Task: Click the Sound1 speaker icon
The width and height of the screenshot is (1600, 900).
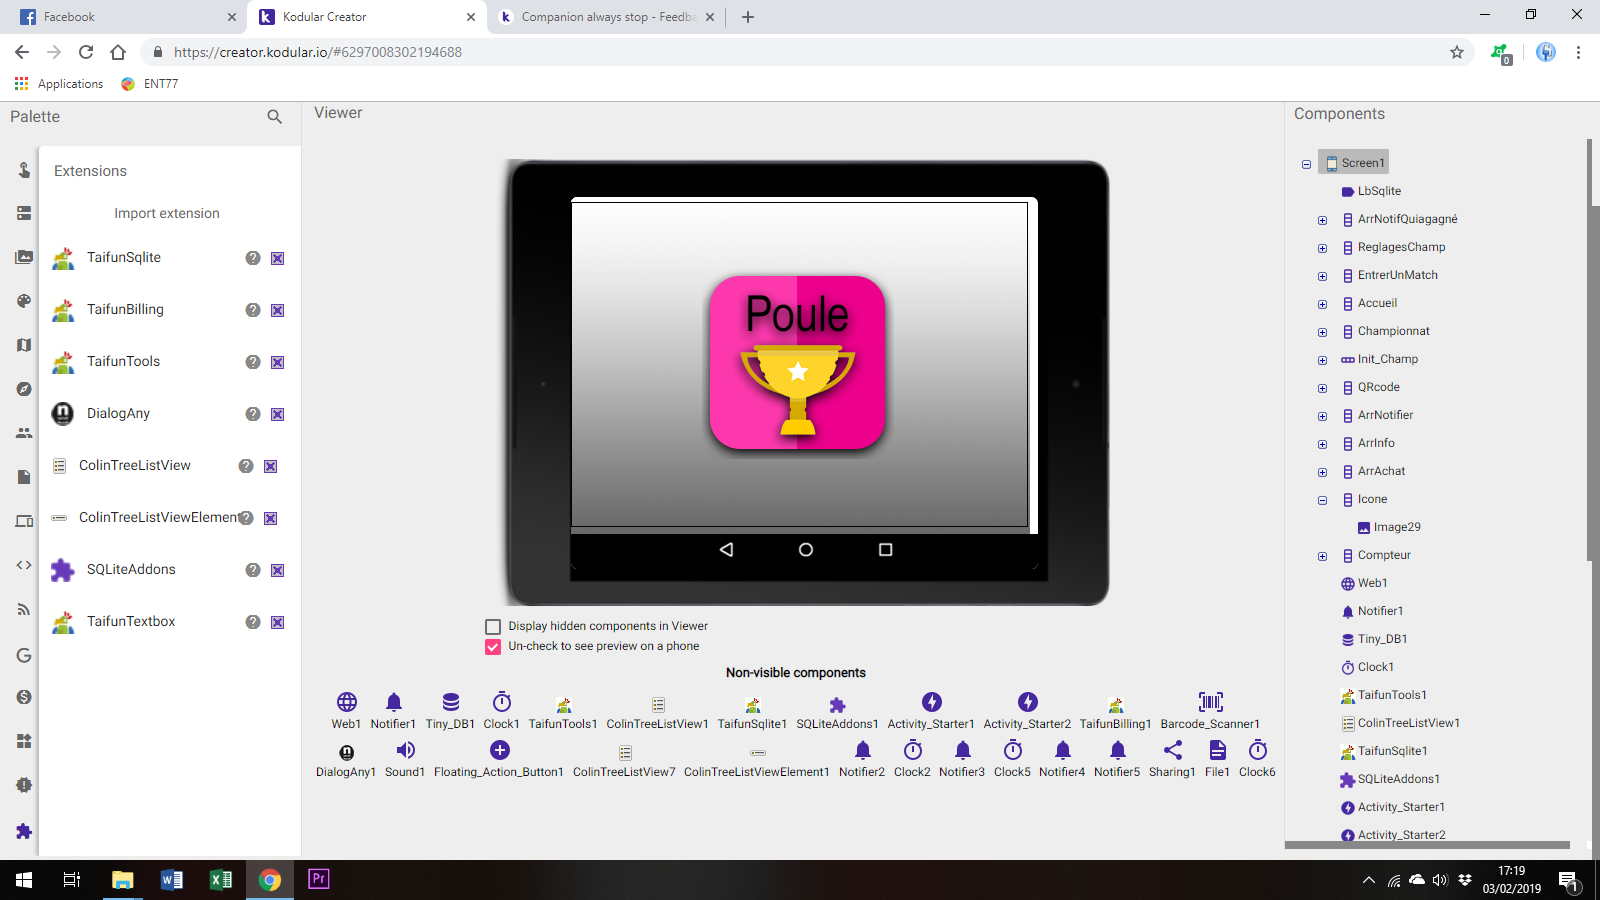Action: (x=405, y=750)
